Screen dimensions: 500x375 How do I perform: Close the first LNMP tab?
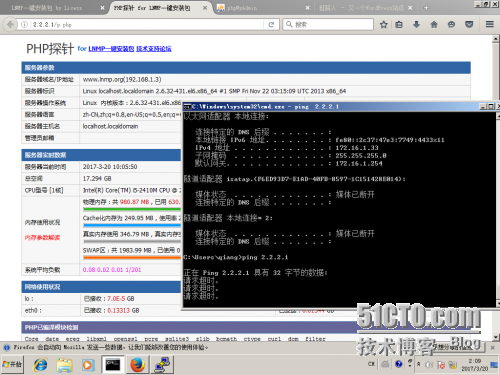click(102, 8)
